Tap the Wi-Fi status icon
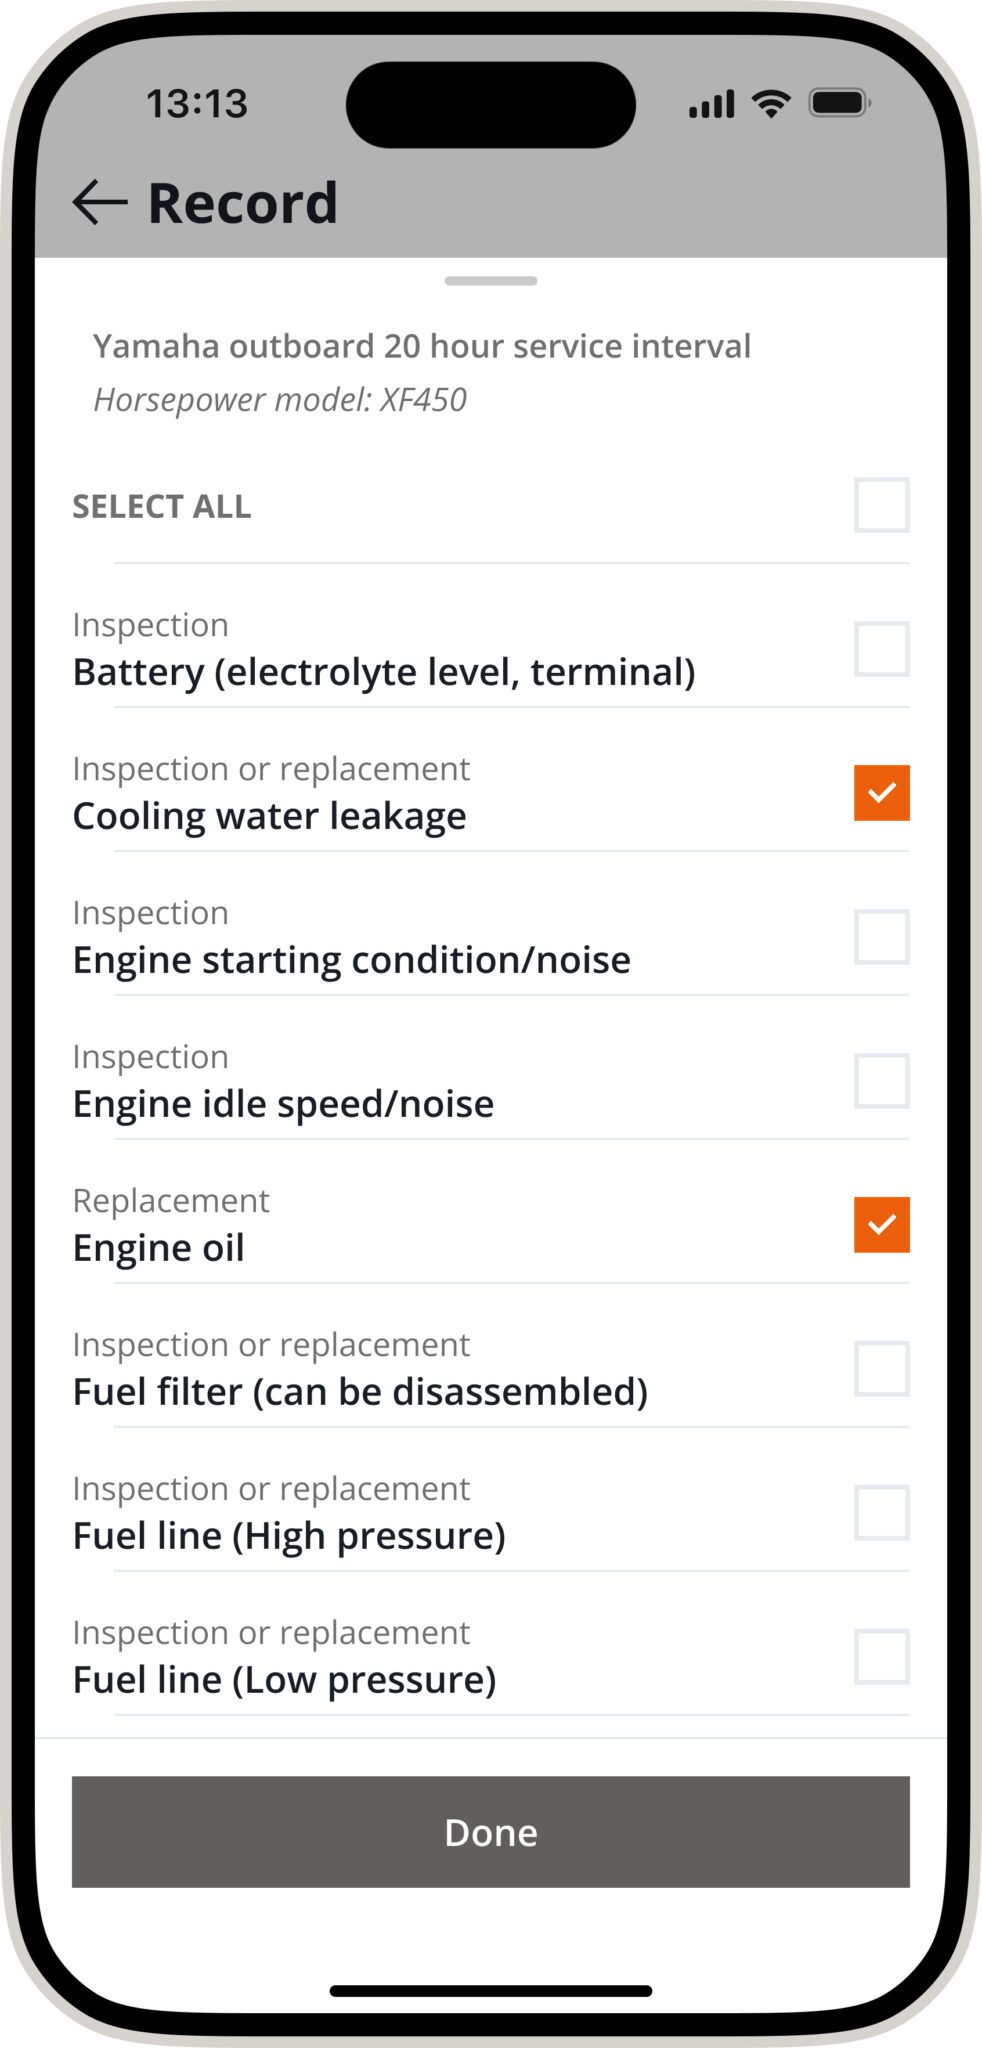The height and width of the screenshot is (2048, 982). [x=771, y=103]
